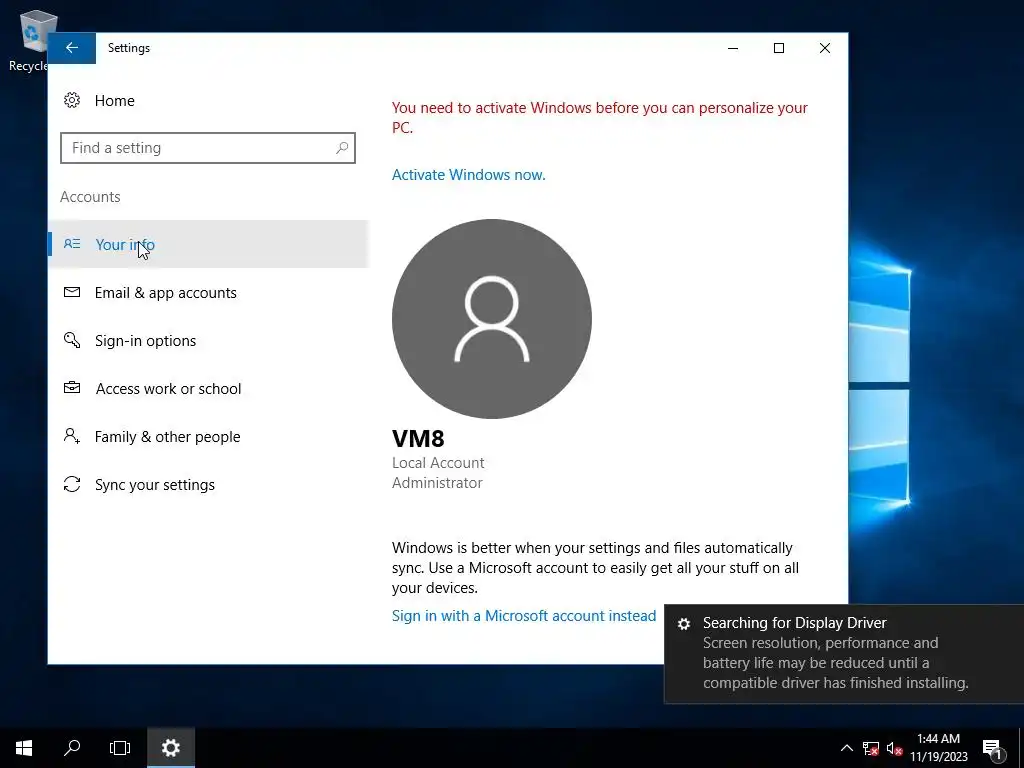The height and width of the screenshot is (768, 1024).
Task: Open the Action Center notification icon
Action: point(992,748)
